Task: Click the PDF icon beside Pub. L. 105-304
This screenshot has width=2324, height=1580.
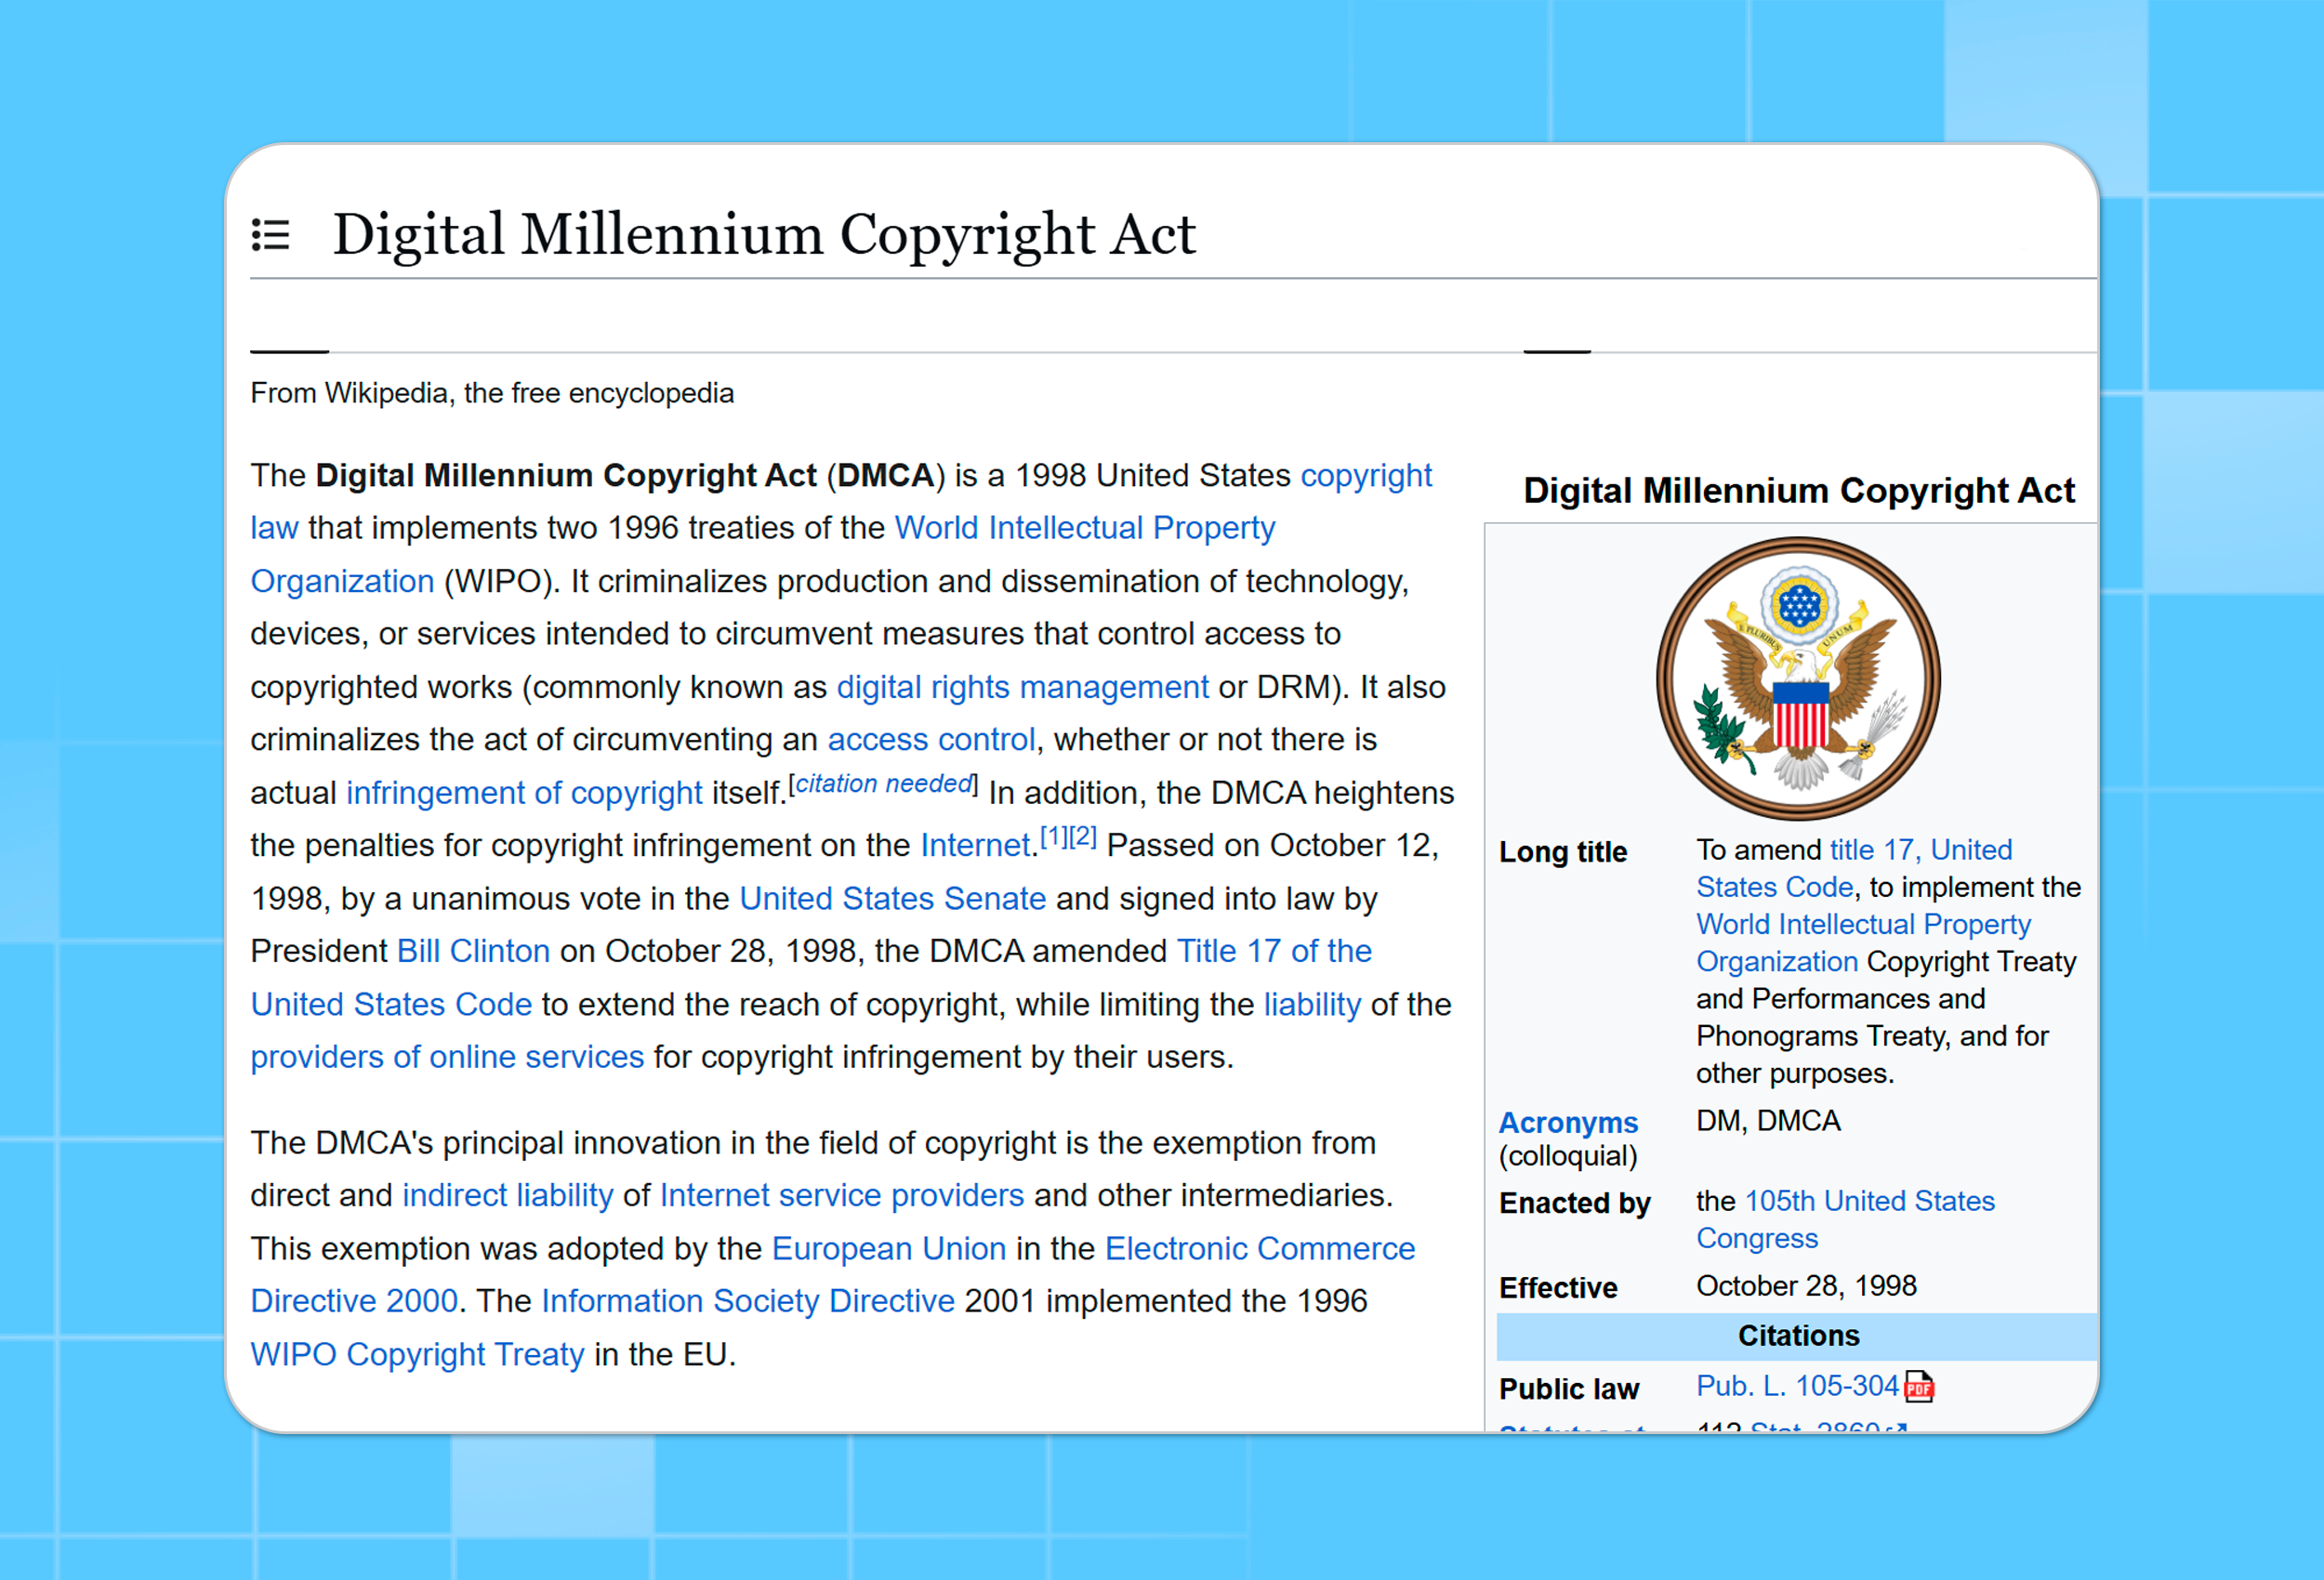Action: click(1918, 1387)
